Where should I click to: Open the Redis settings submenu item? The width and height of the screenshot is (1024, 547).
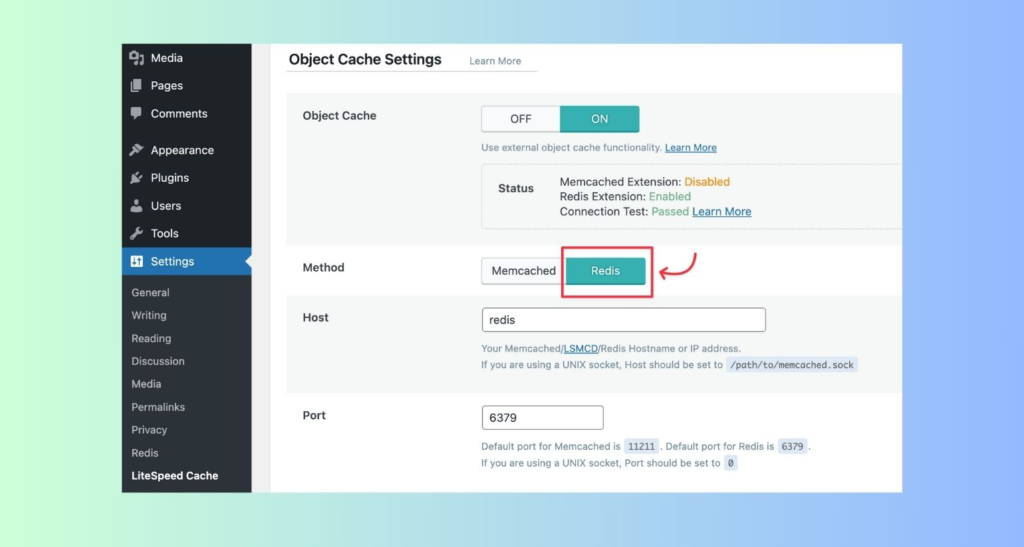(145, 453)
